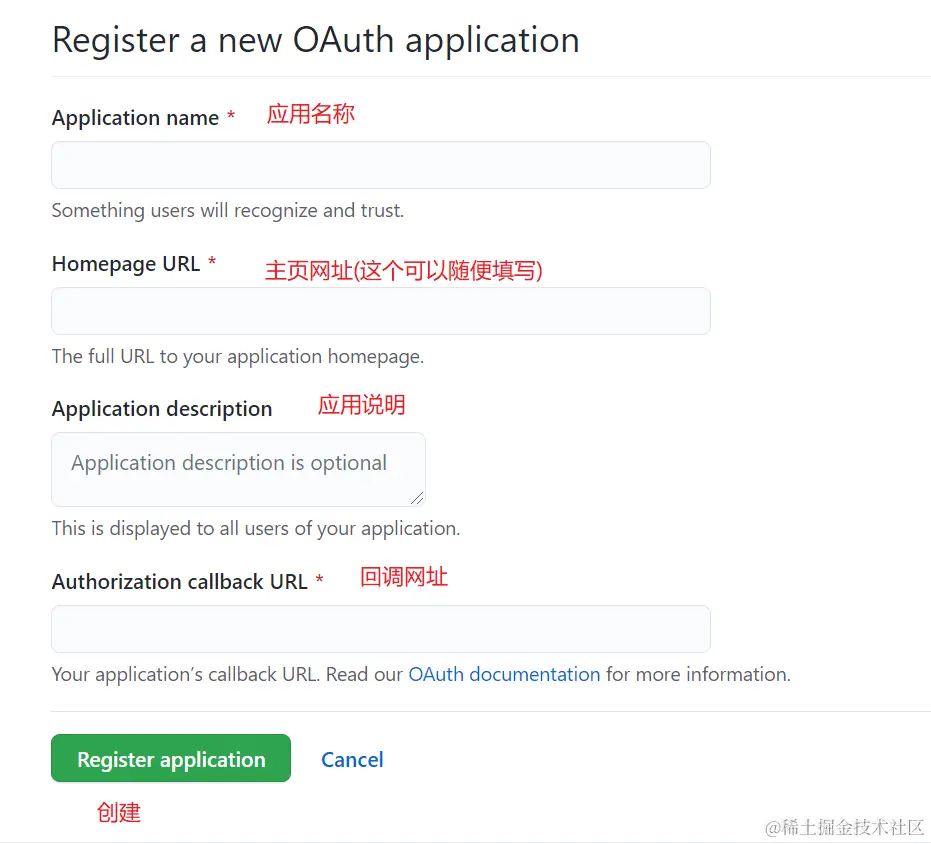Click the red 回调网址 annotation text
The image size is (931, 844).
tap(403, 576)
